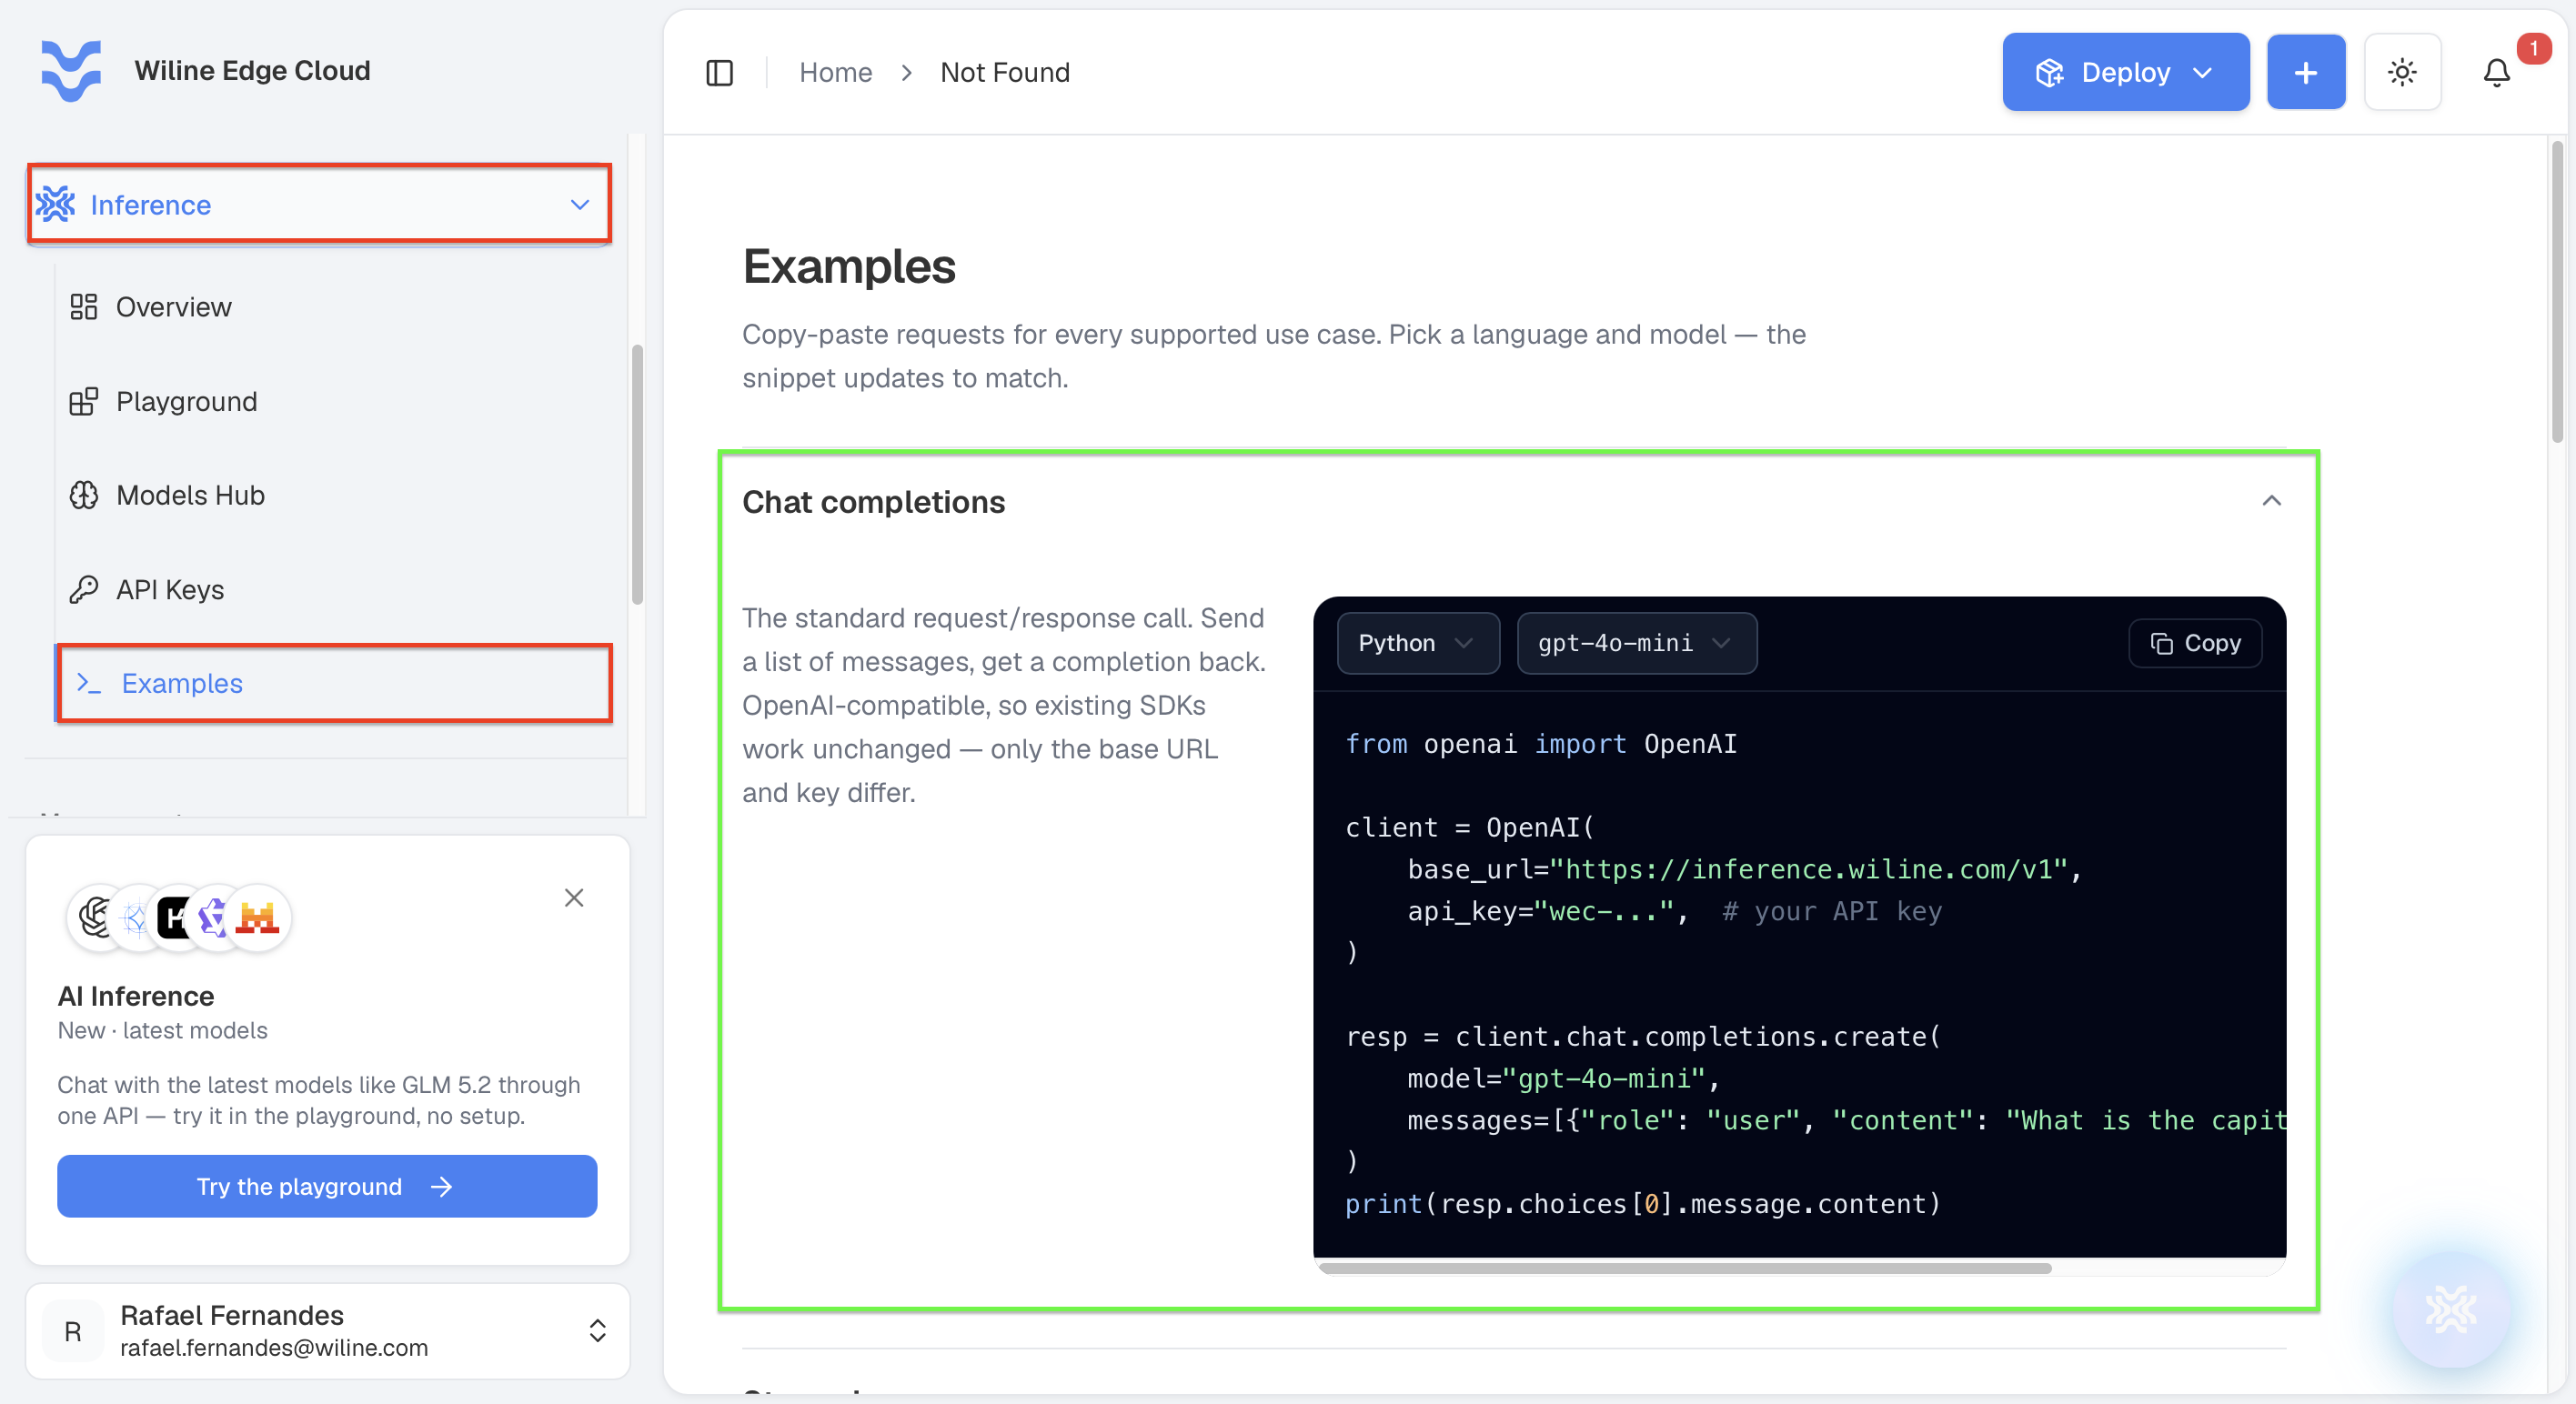Viewport: 2576px width, 1404px height.
Task: Click the blue plus button
Action: [2305, 72]
